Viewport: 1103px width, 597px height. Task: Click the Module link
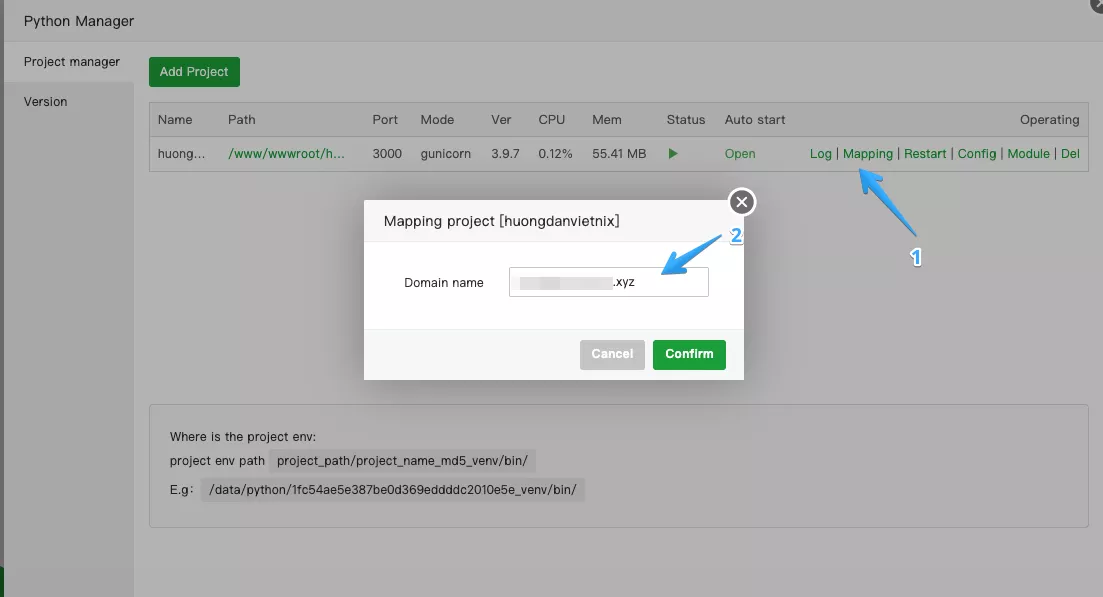[x=1028, y=153]
